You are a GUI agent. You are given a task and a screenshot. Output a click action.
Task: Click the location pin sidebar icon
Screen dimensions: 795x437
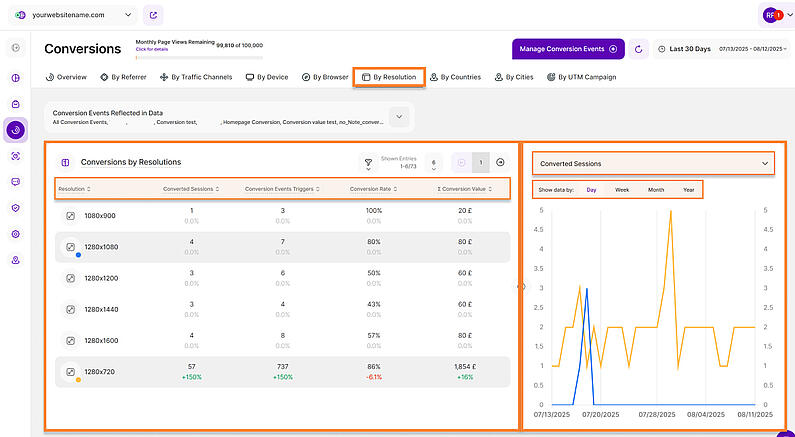point(16,260)
